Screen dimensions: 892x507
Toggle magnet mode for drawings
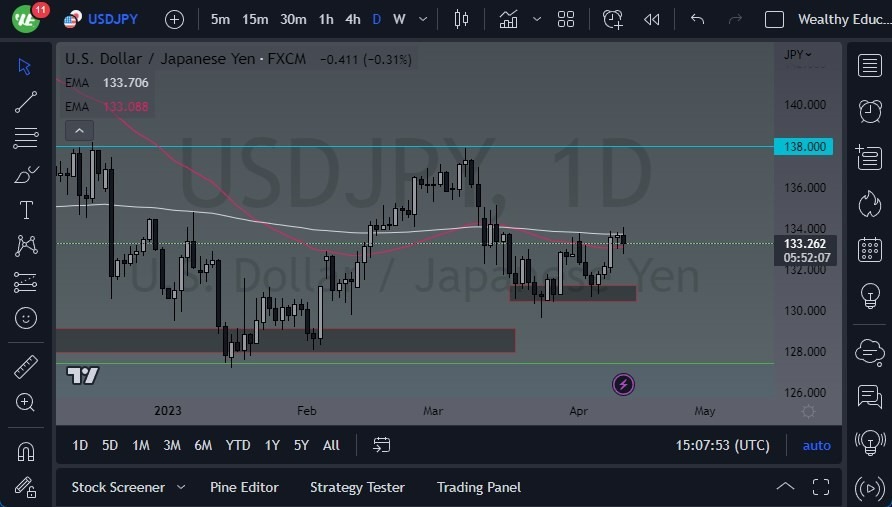(x=26, y=452)
